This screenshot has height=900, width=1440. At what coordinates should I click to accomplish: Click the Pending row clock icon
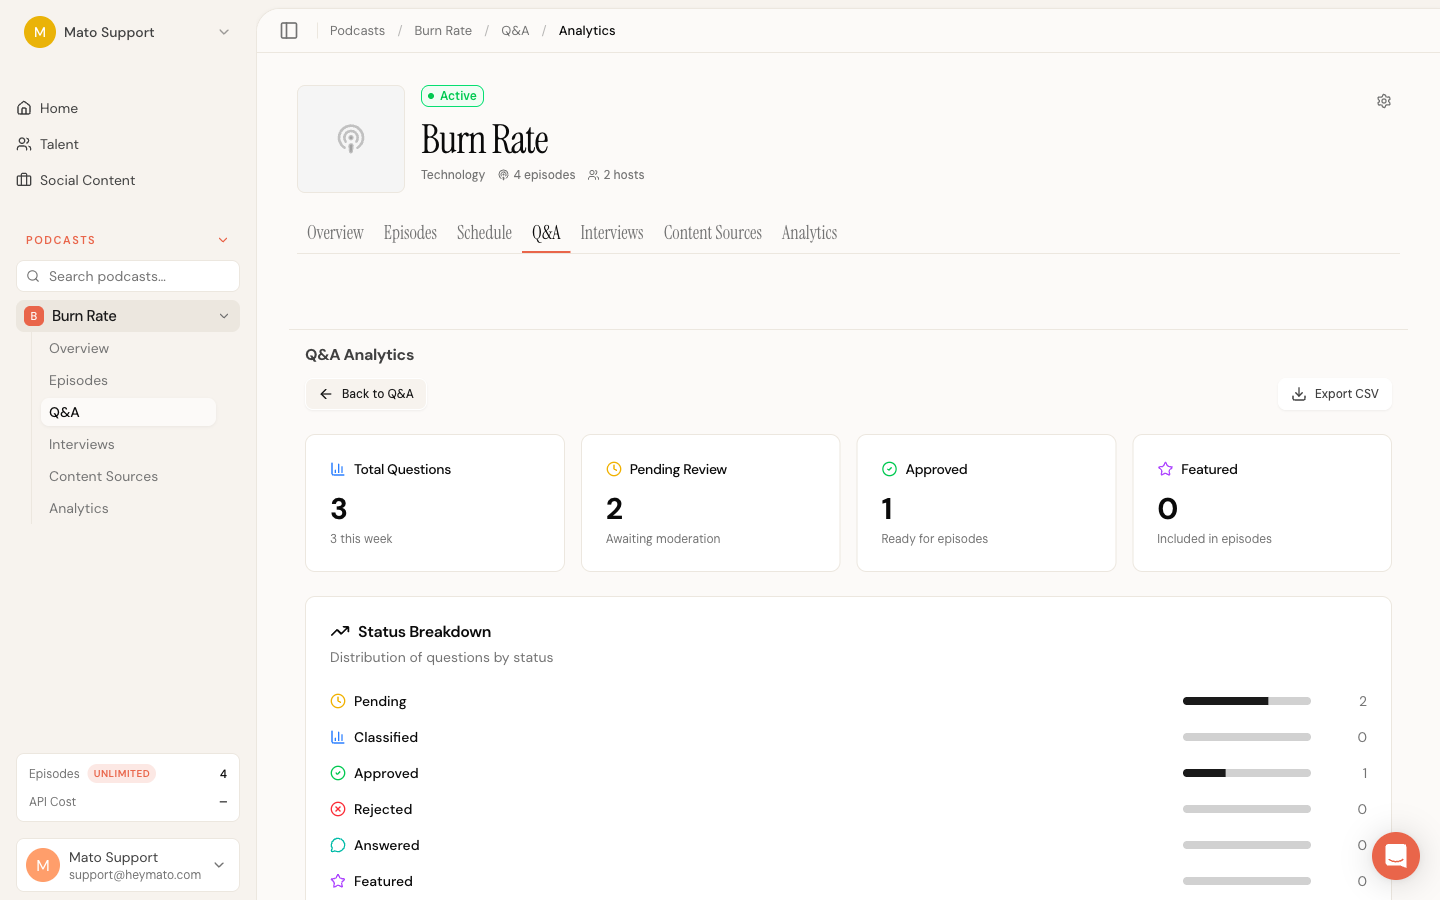(338, 701)
